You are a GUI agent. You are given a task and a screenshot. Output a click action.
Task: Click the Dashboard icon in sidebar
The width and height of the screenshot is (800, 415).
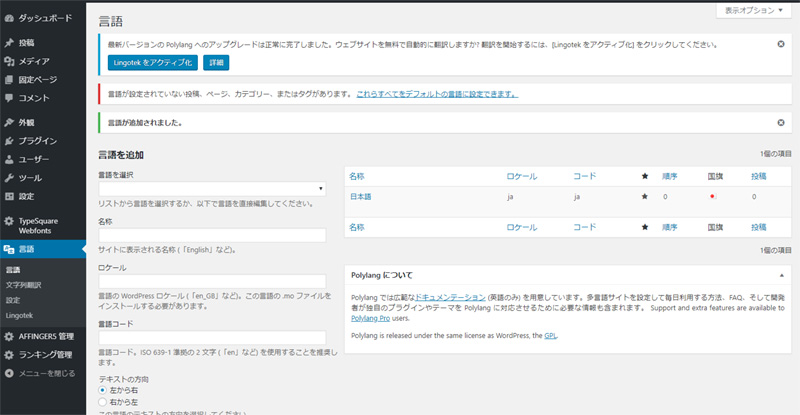(9, 18)
